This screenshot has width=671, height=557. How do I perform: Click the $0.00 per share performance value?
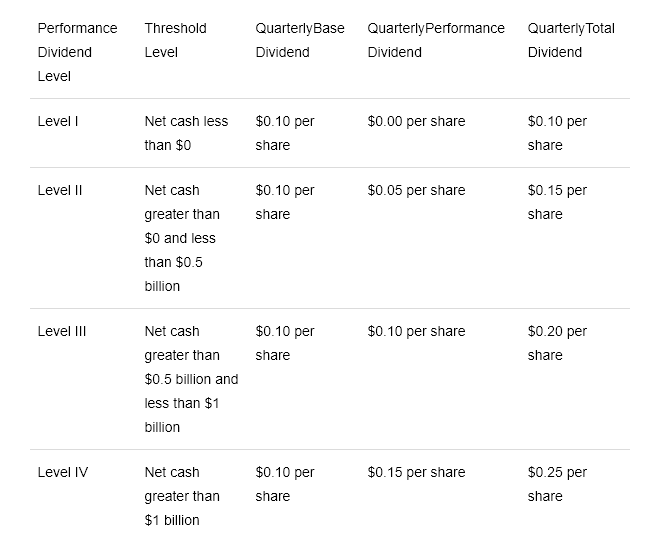[416, 121]
